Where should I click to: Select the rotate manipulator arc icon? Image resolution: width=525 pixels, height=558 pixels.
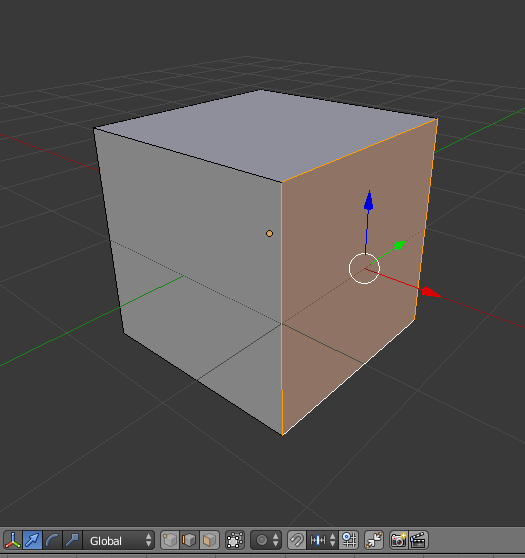pos(52,540)
